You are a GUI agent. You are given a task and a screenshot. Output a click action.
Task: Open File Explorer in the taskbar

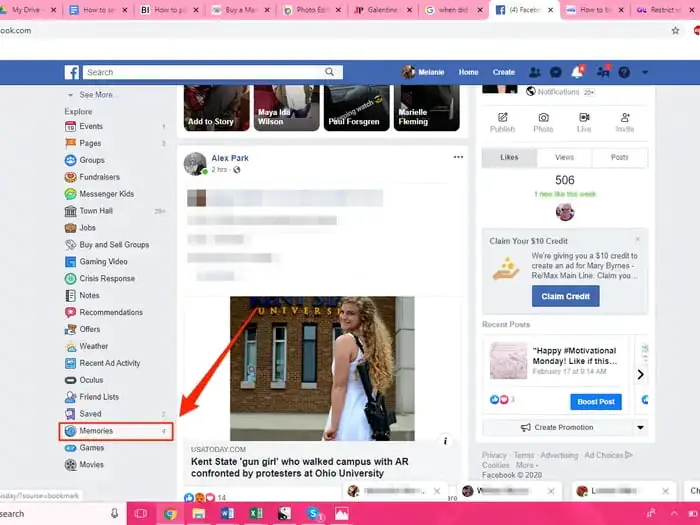pos(199,514)
